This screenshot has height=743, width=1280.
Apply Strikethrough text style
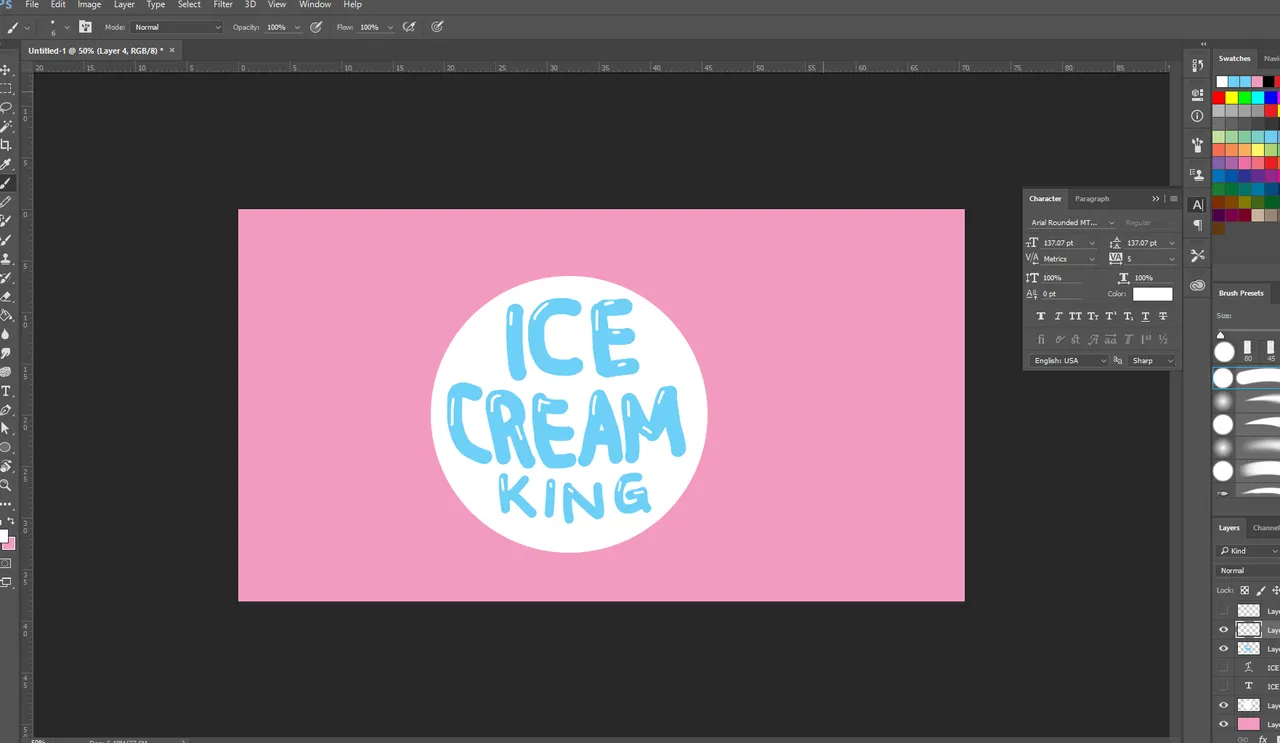pyautogui.click(x=1163, y=316)
